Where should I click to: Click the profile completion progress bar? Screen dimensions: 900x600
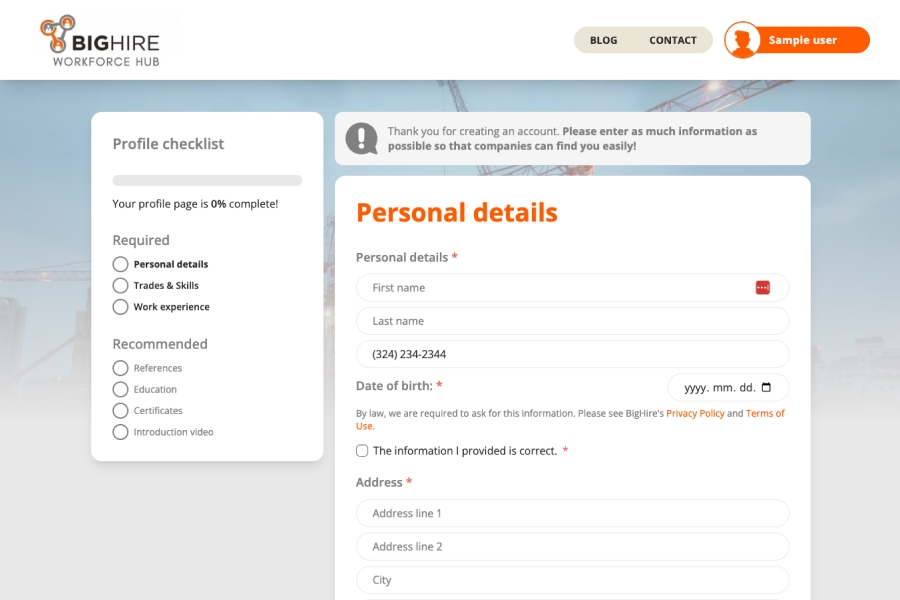point(207,180)
